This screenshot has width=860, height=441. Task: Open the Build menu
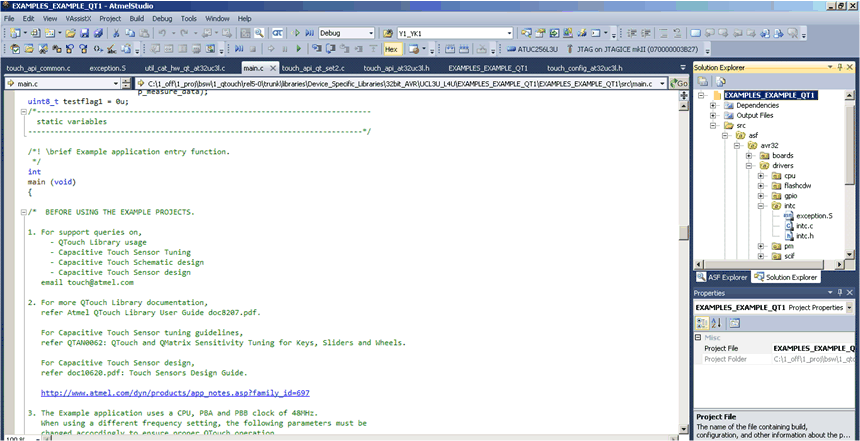pos(137,19)
